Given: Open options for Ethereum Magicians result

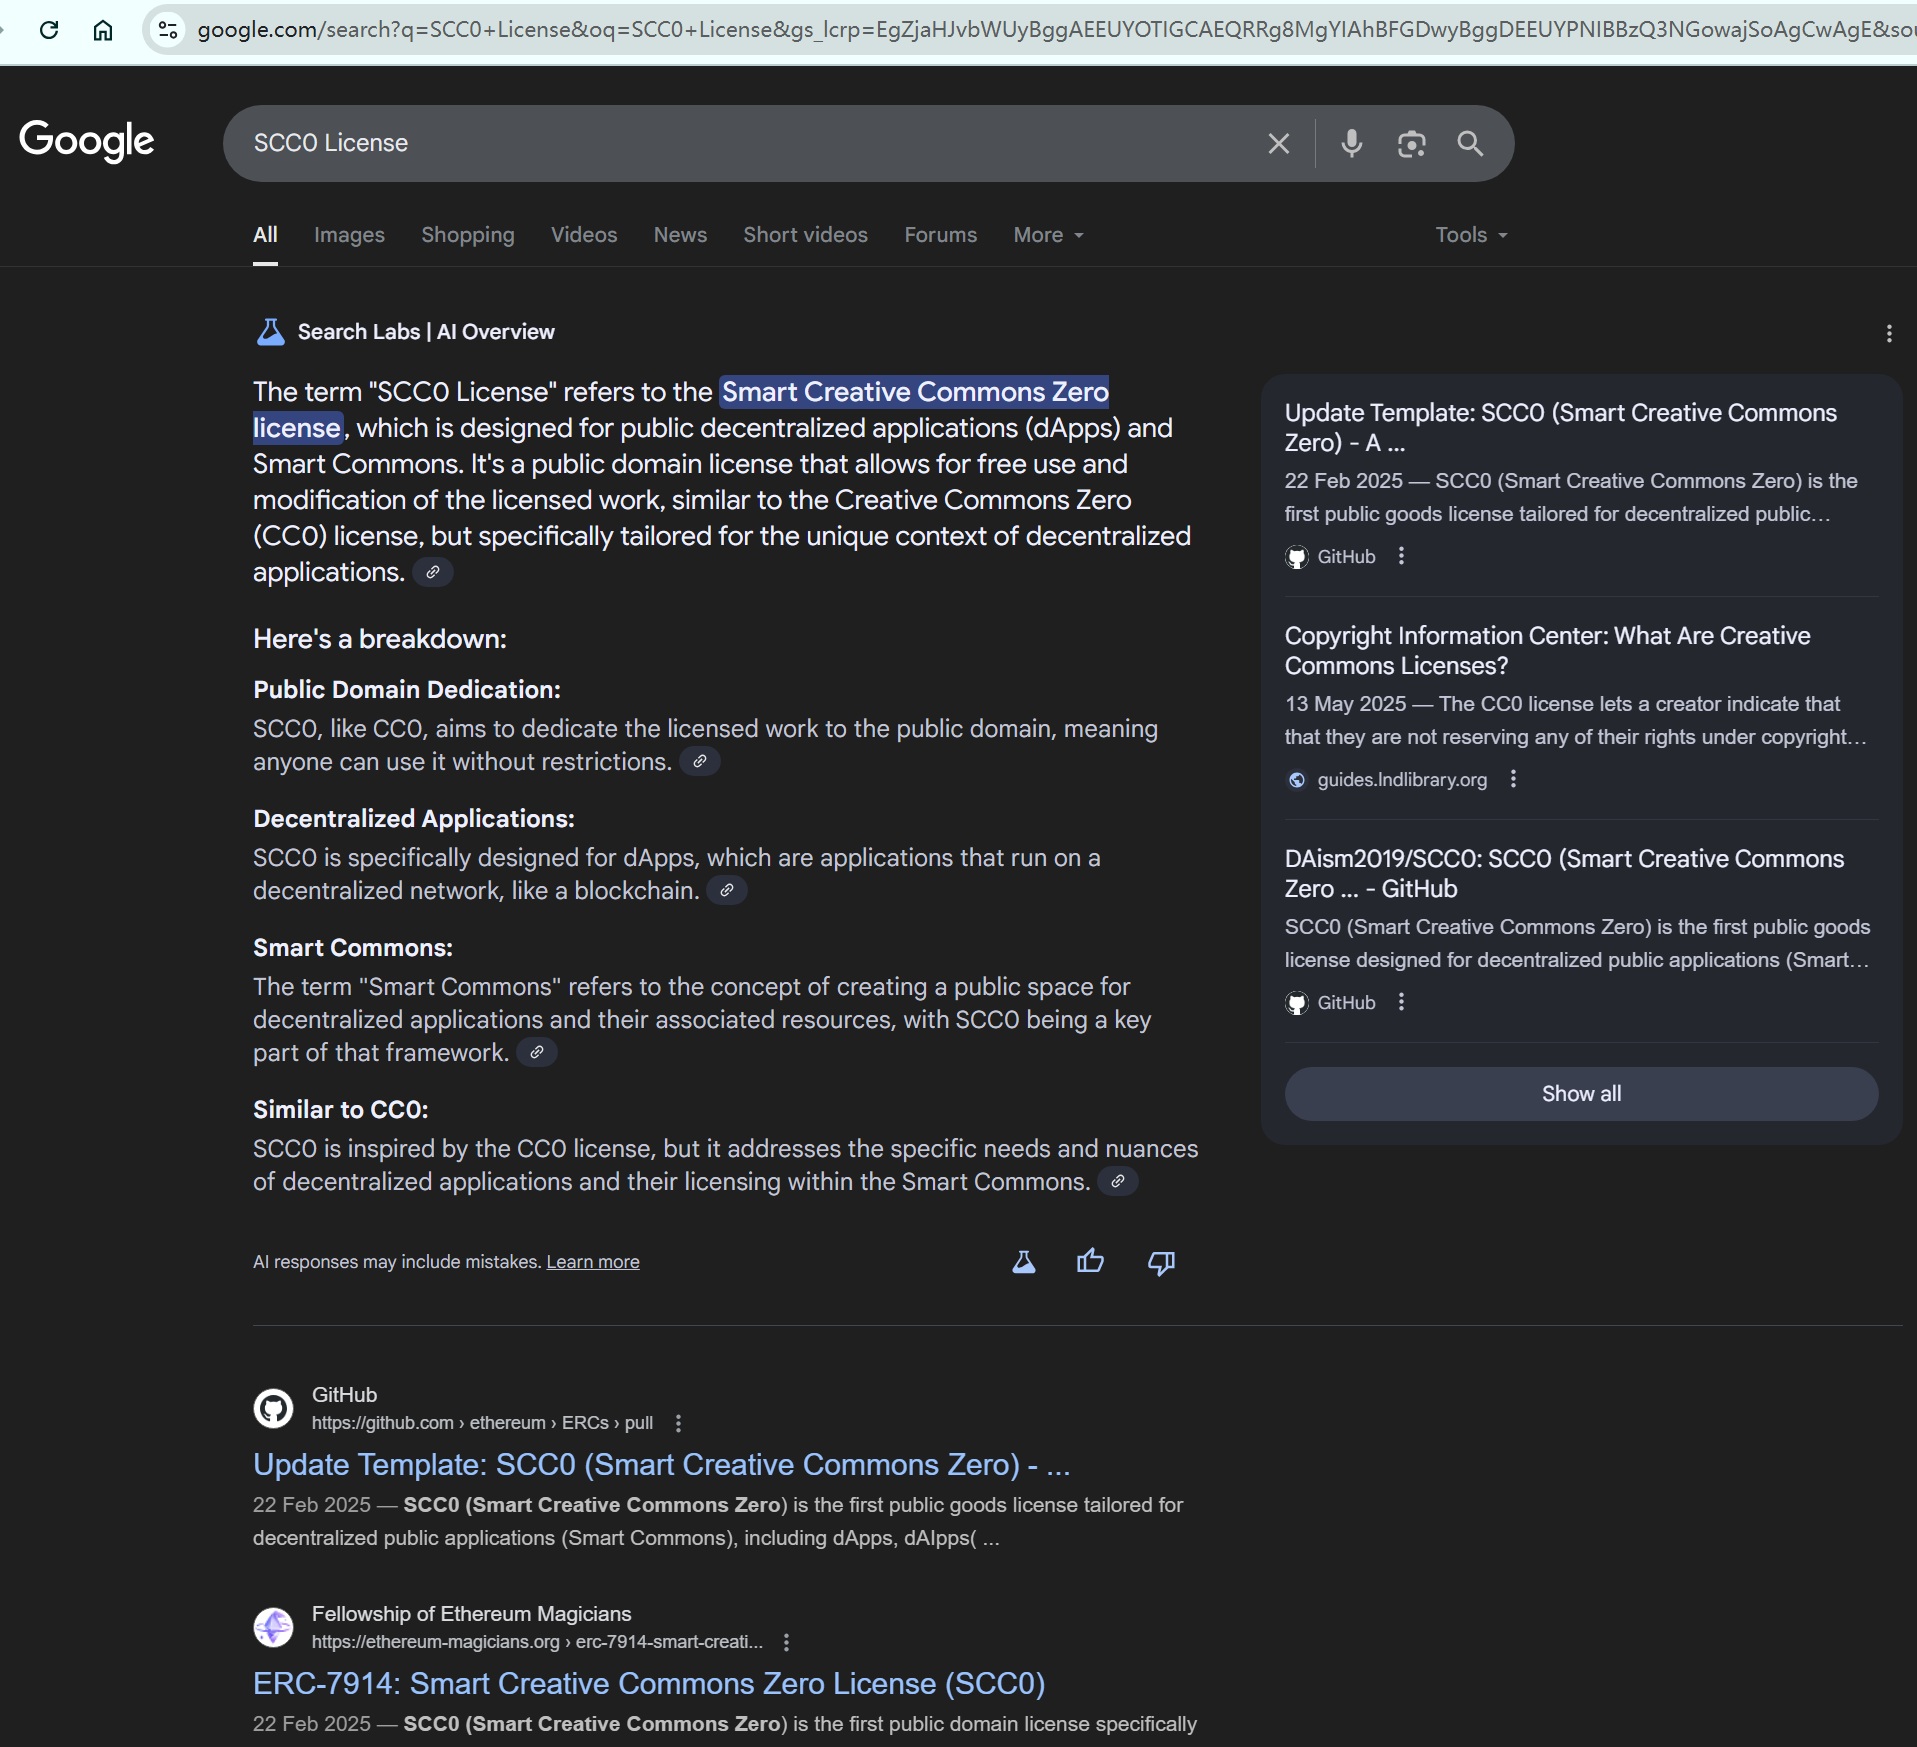Looking at the screenshot, I should point(787,1642).
